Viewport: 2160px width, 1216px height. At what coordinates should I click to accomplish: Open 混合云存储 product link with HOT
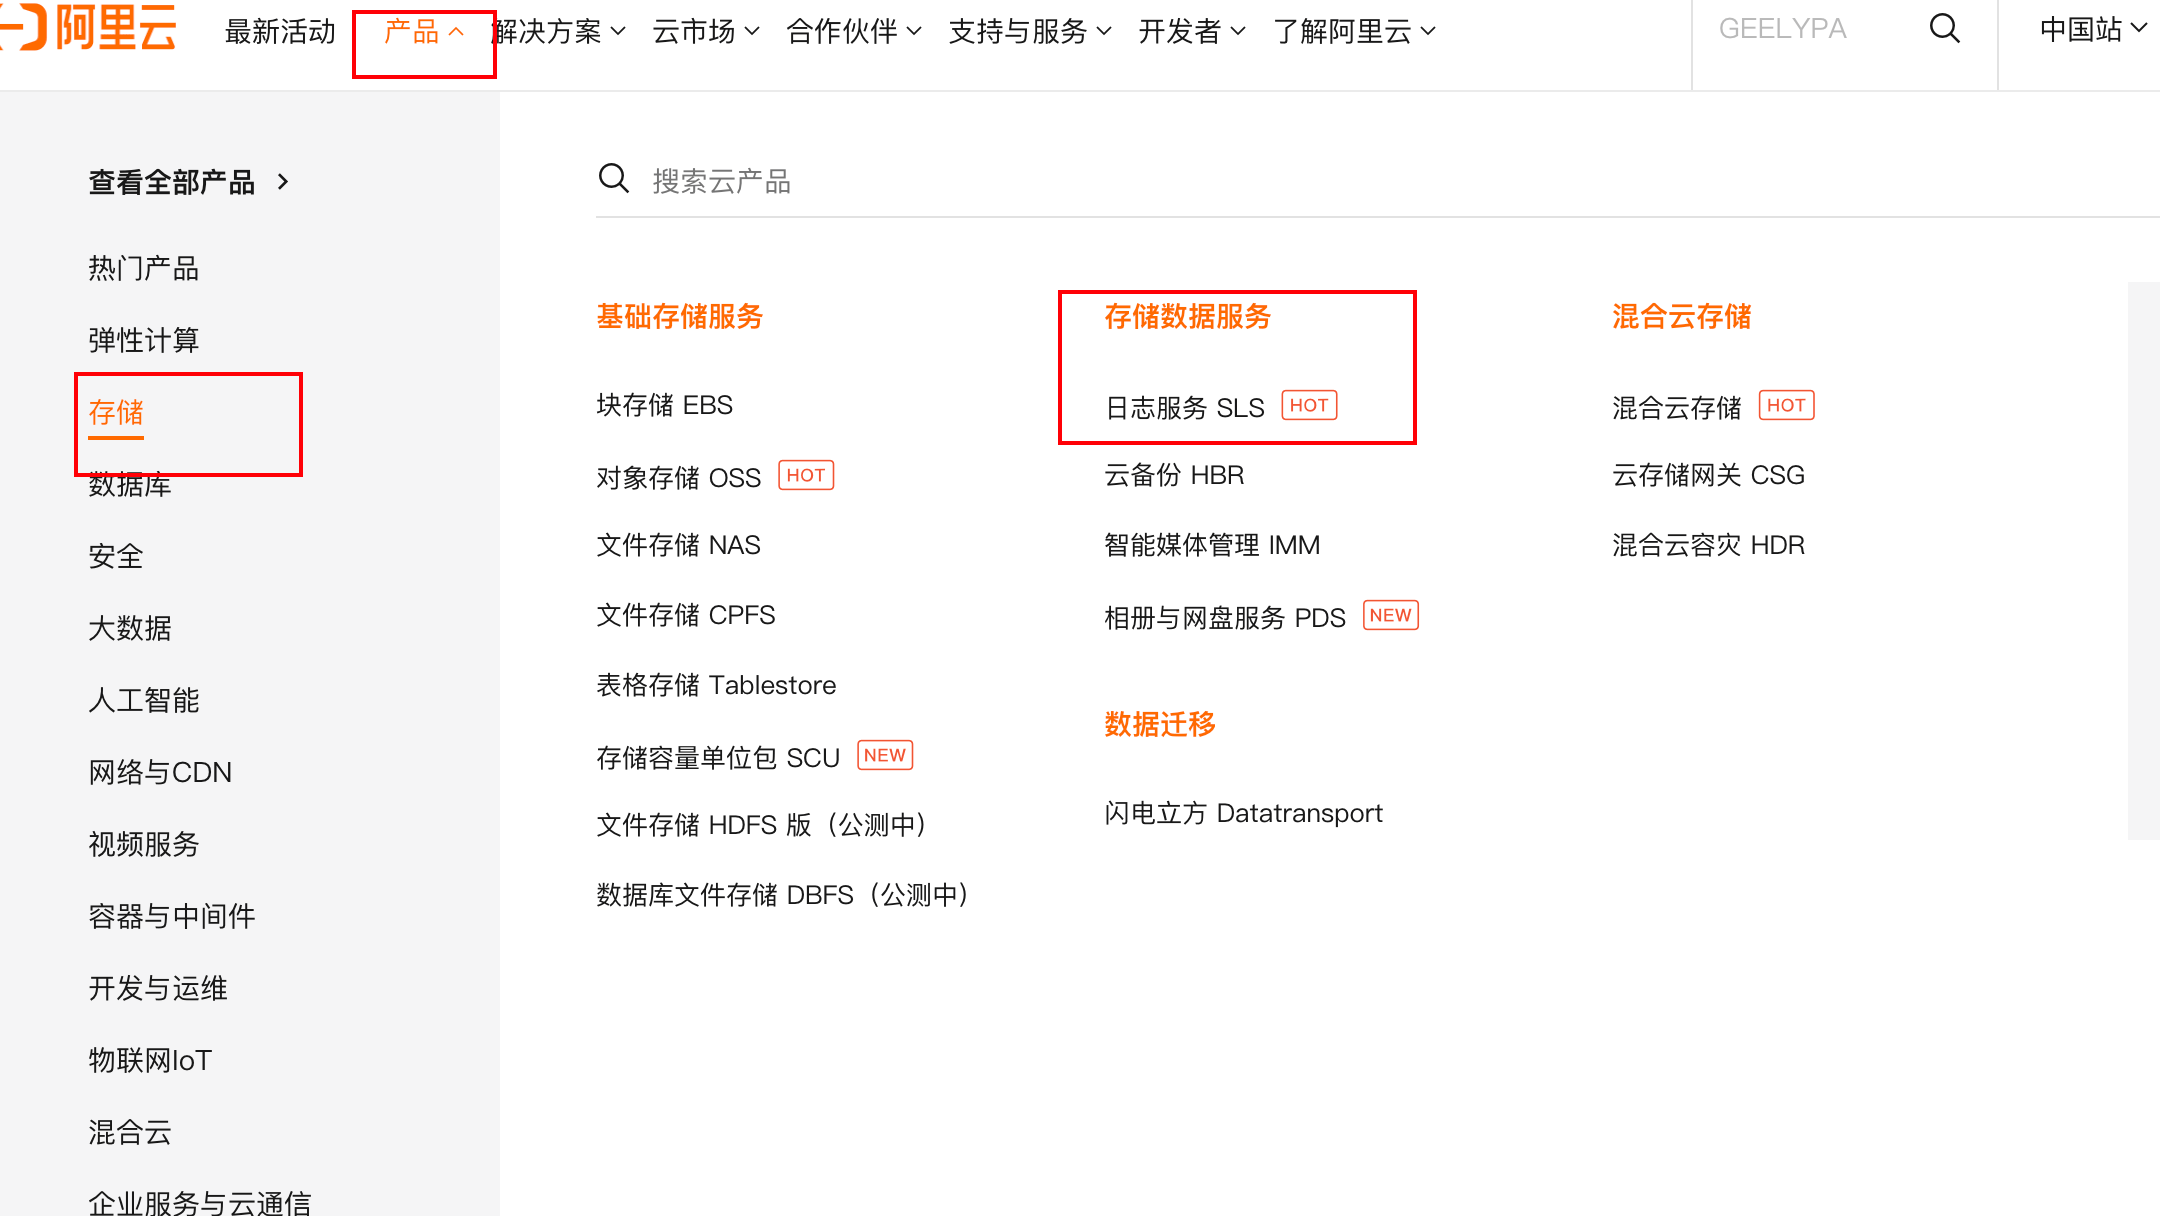point(1677,407)
